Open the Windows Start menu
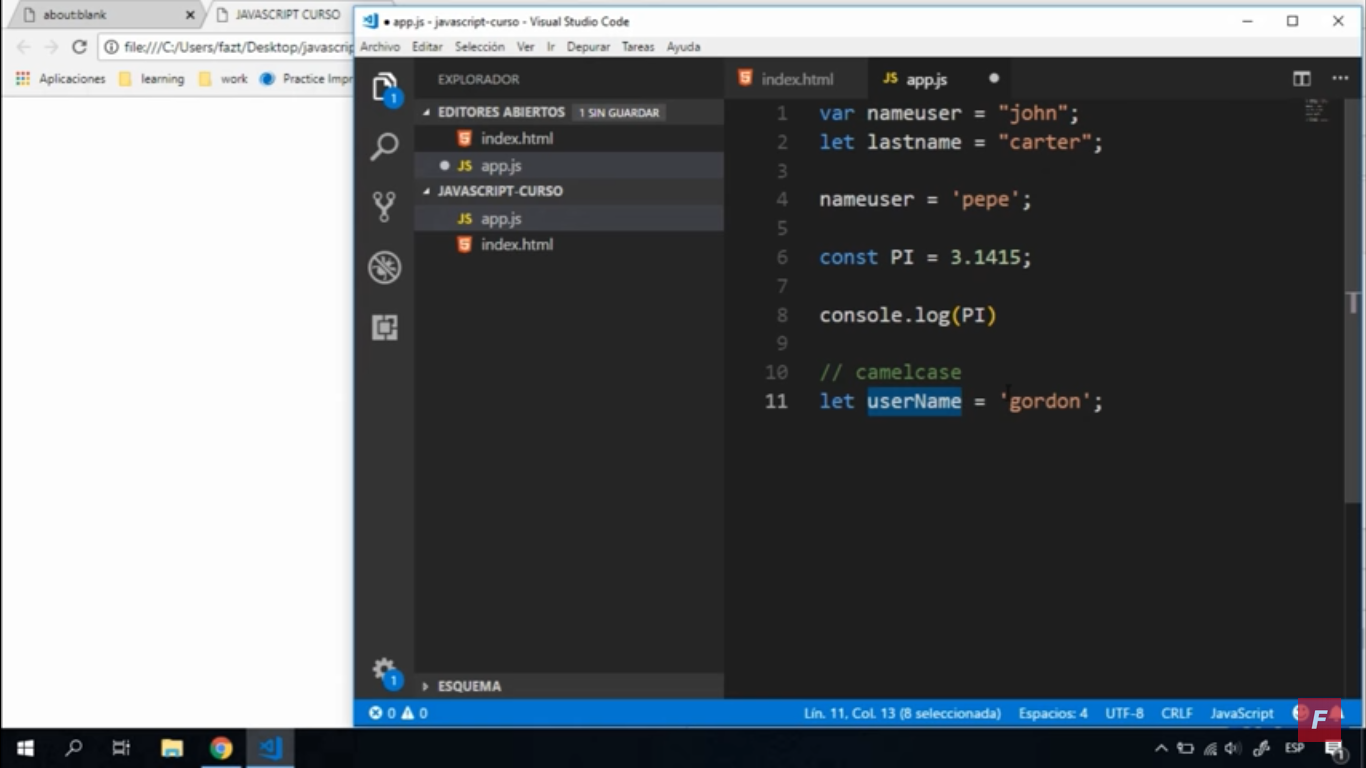Screen dimensions: 1366x768 pyautogui.click(x=25, y=748)
